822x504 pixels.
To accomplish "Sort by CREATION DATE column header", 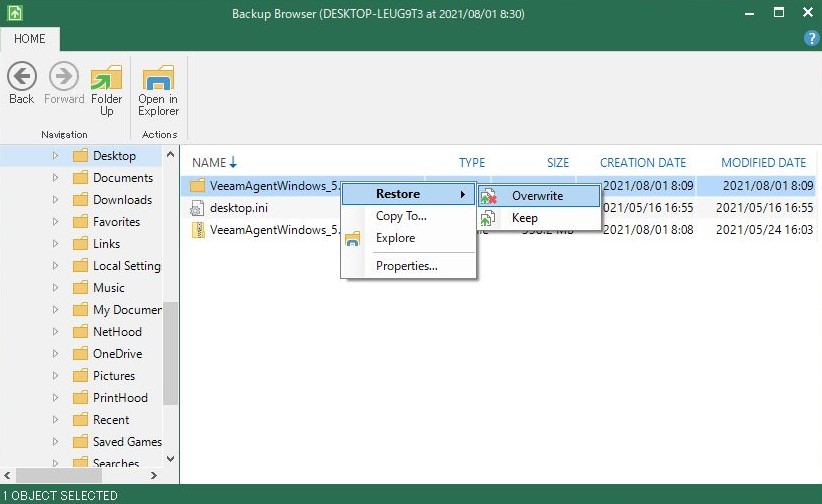I will coord(643,163).
